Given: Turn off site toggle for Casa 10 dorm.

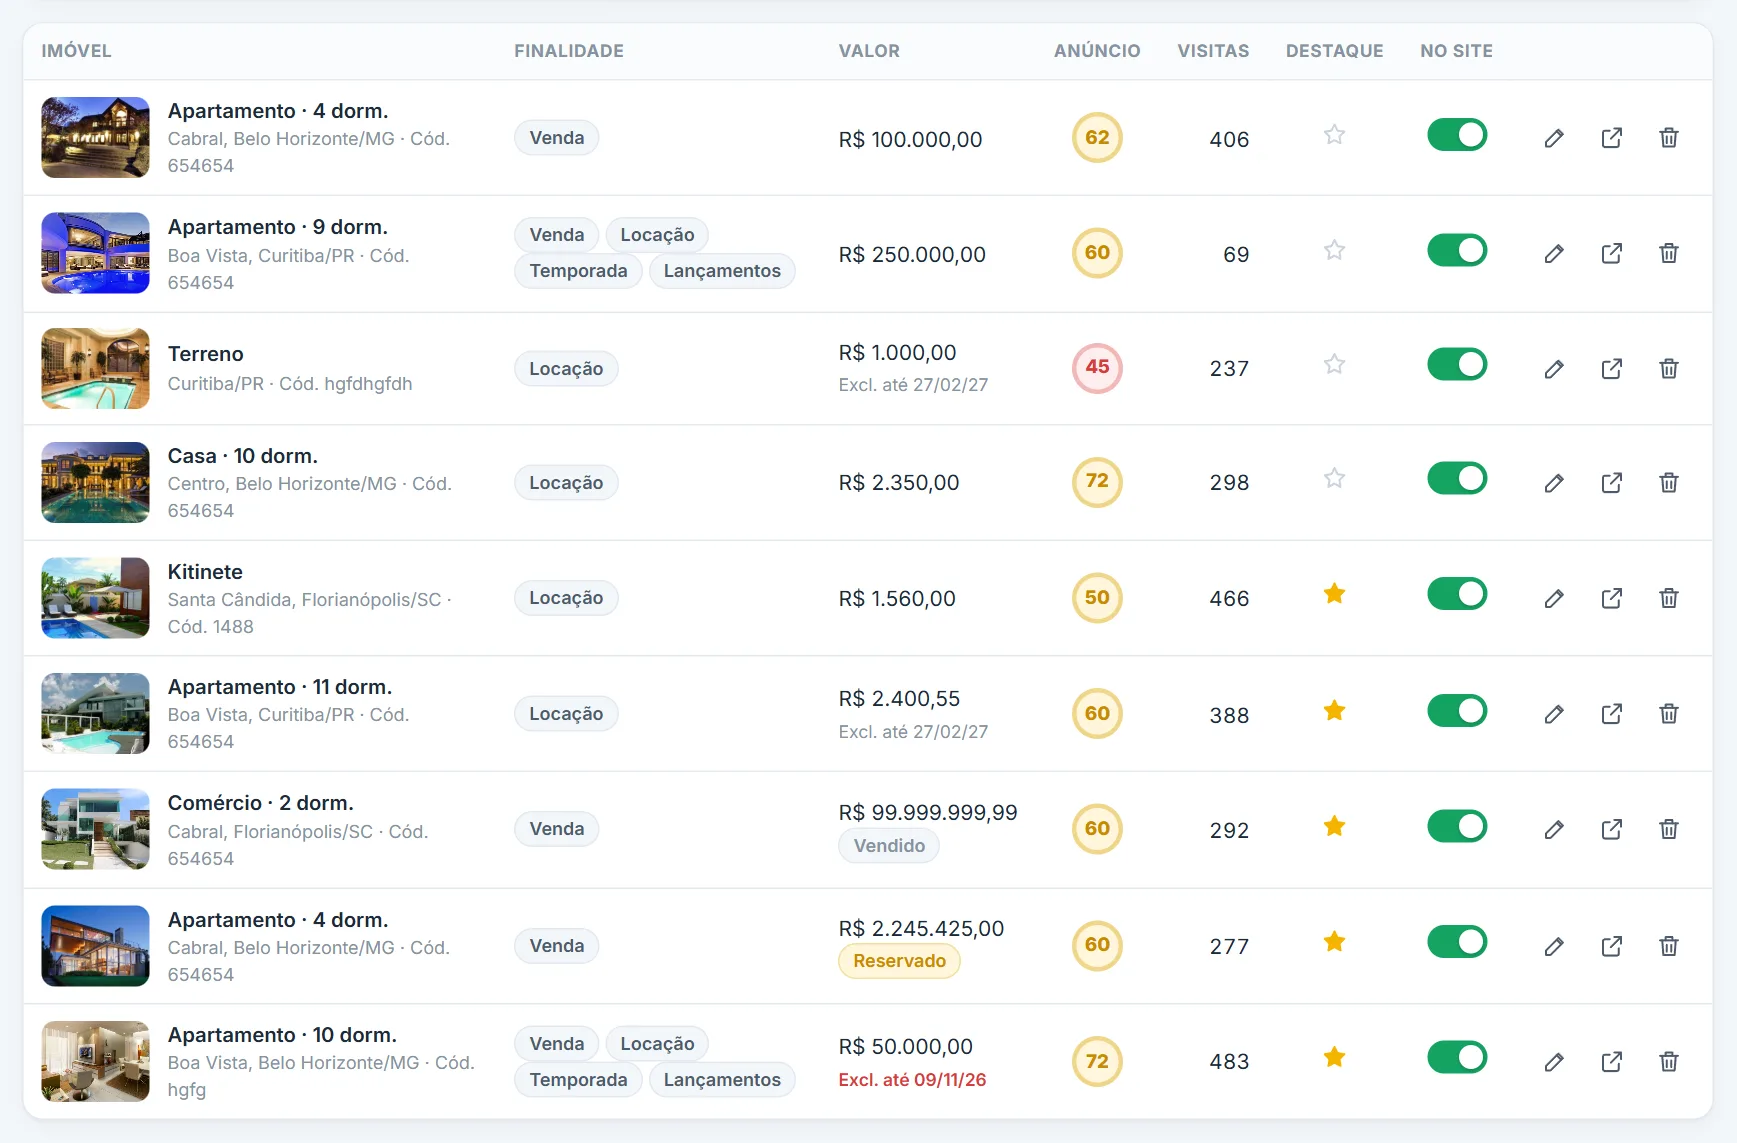Looking at the screenshot, I should [1456, 478].
